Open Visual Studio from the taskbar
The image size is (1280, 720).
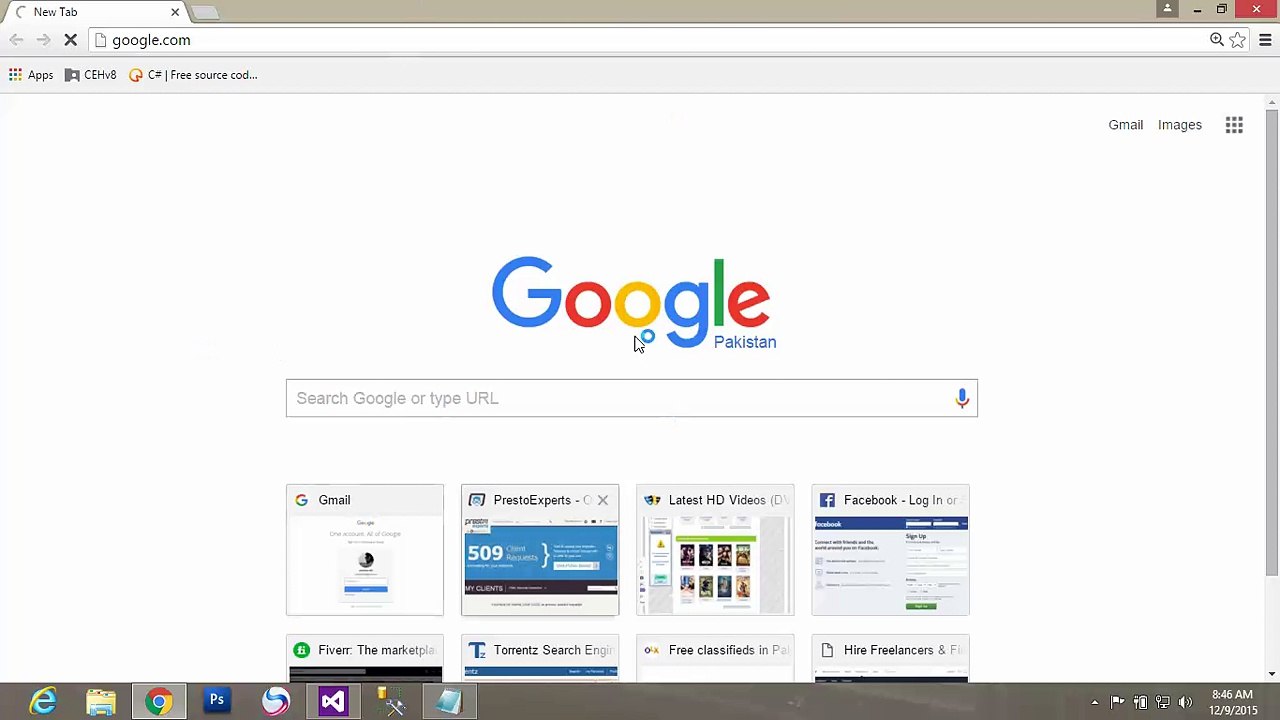333,702
